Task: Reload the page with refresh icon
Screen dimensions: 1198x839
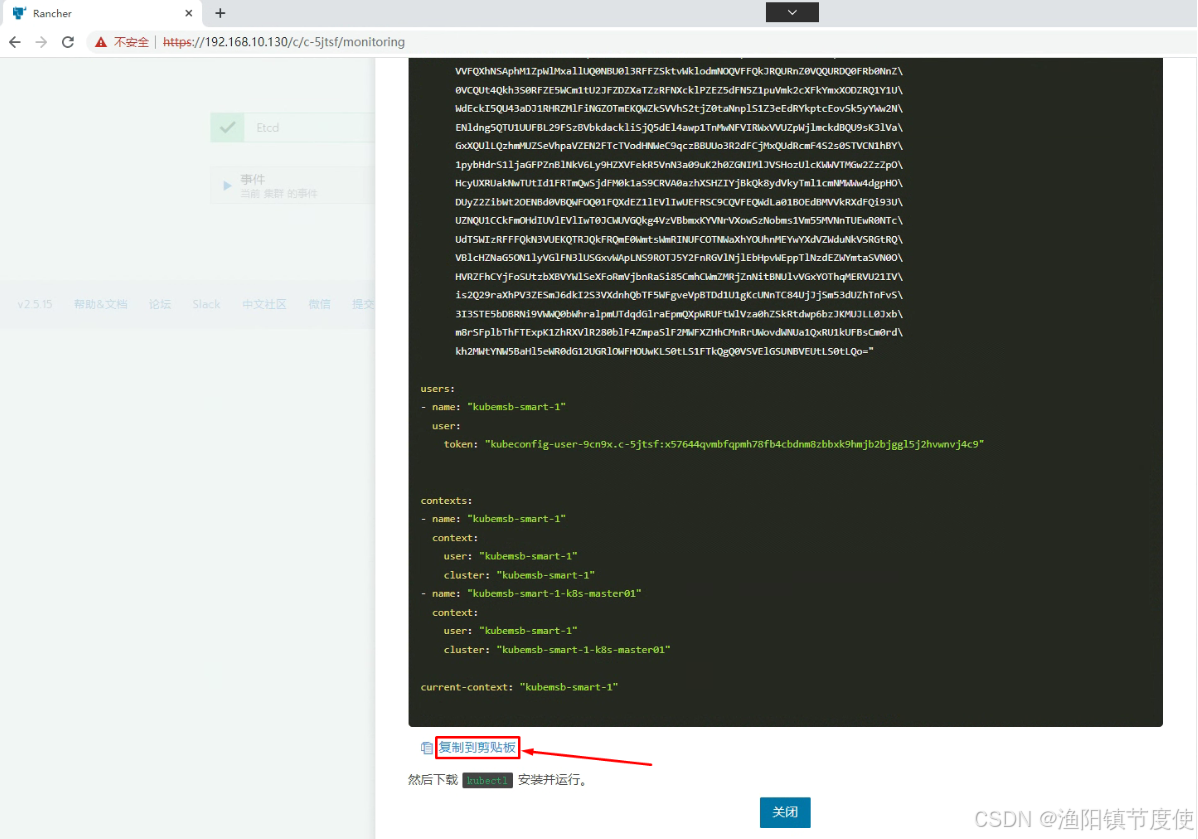Action: pos(68,42)
